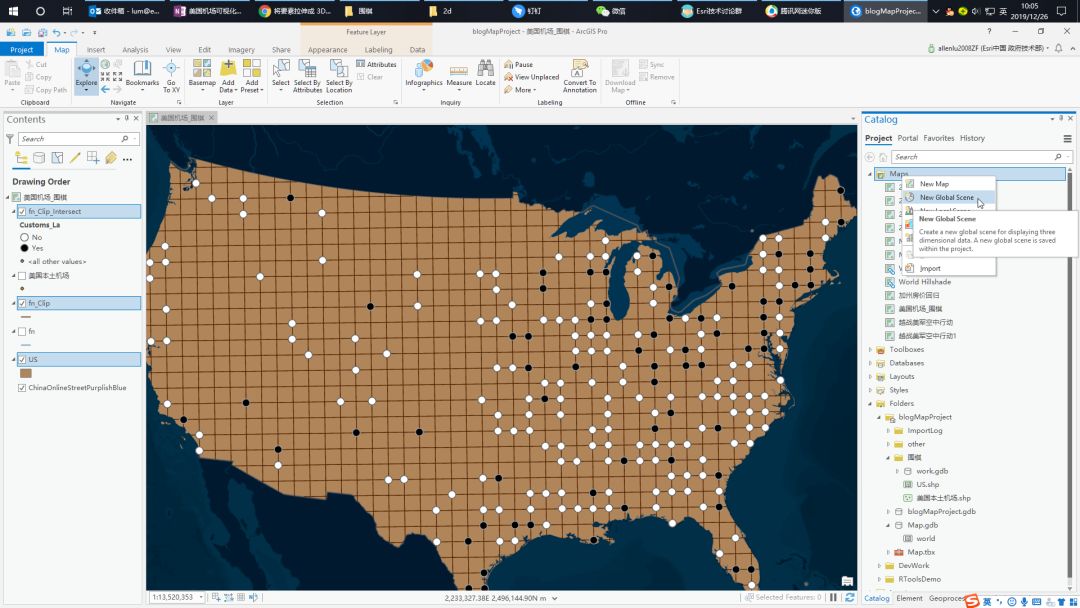The image size is (1080, 608).
Task: Uncheck the fn_Clip_Intersect layer checkbox
Action: 22,211
